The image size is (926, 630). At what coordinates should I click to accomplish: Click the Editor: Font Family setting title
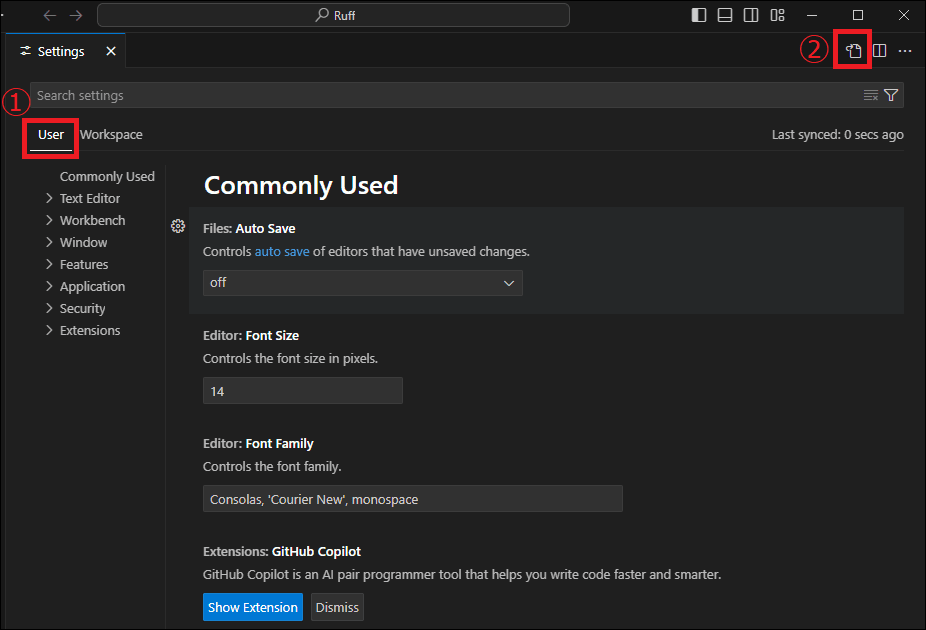(x=258, y=443)
